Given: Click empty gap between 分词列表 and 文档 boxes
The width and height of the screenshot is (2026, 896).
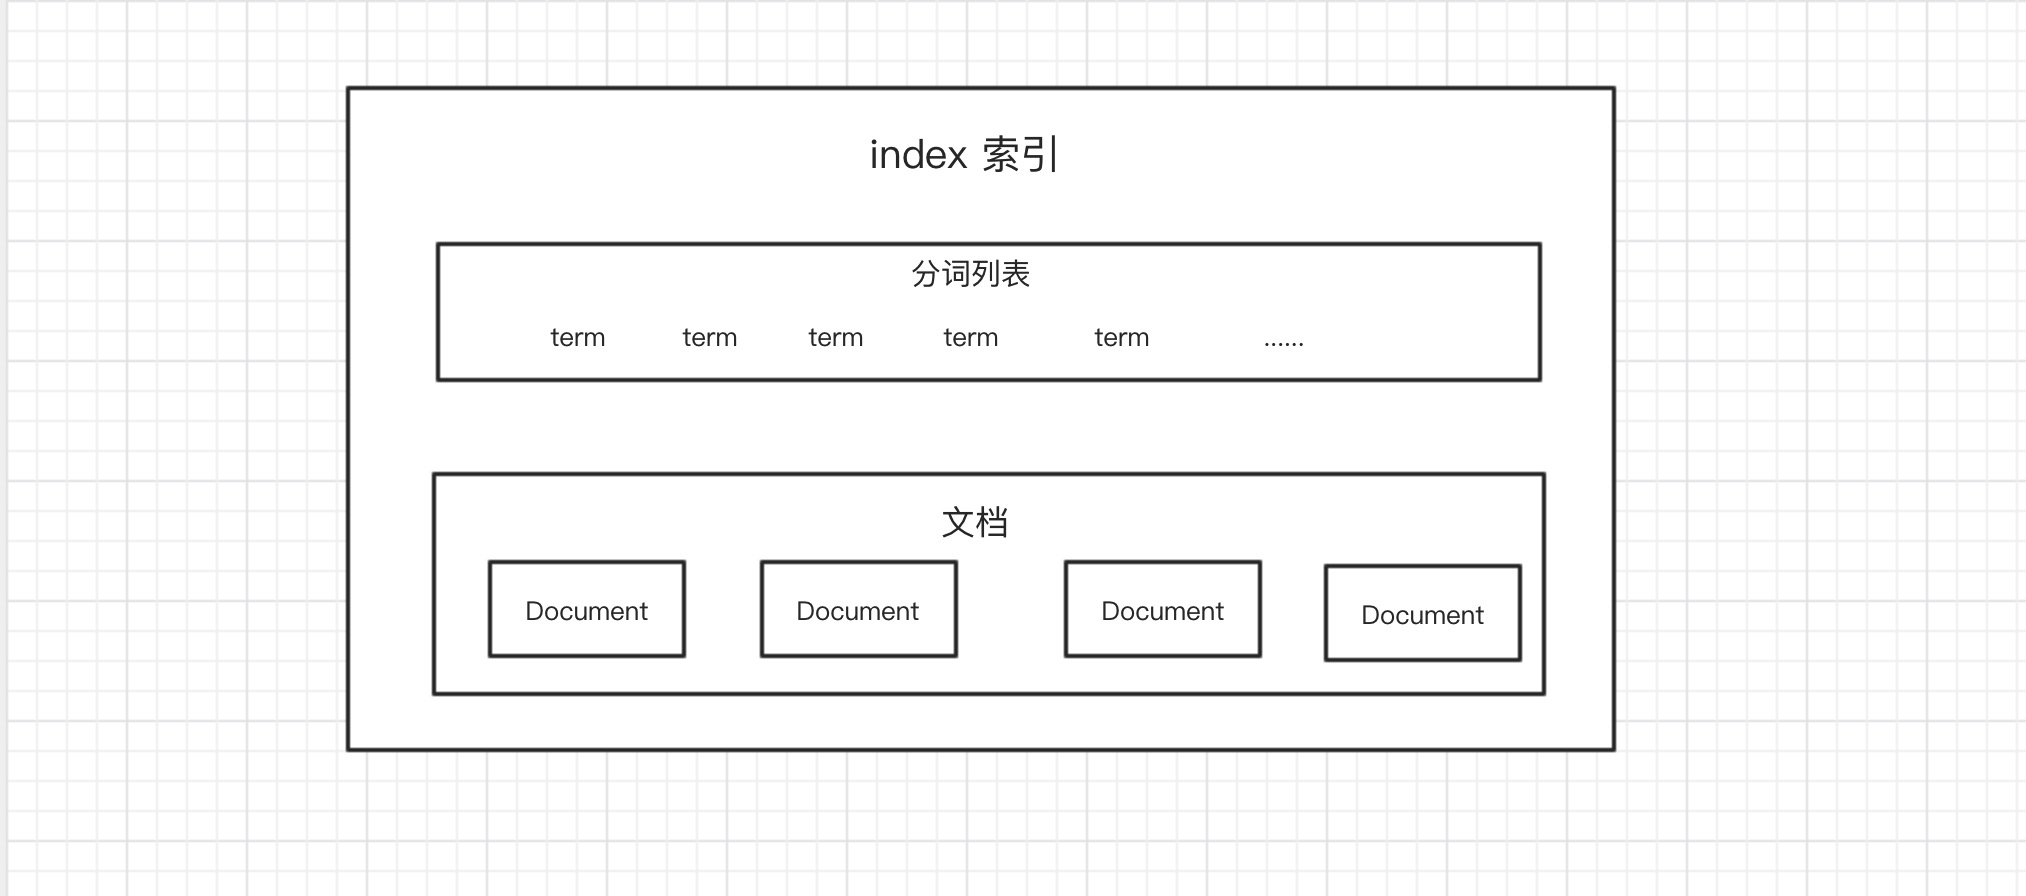Looking at the screenshot, I should tap(988, 427).
